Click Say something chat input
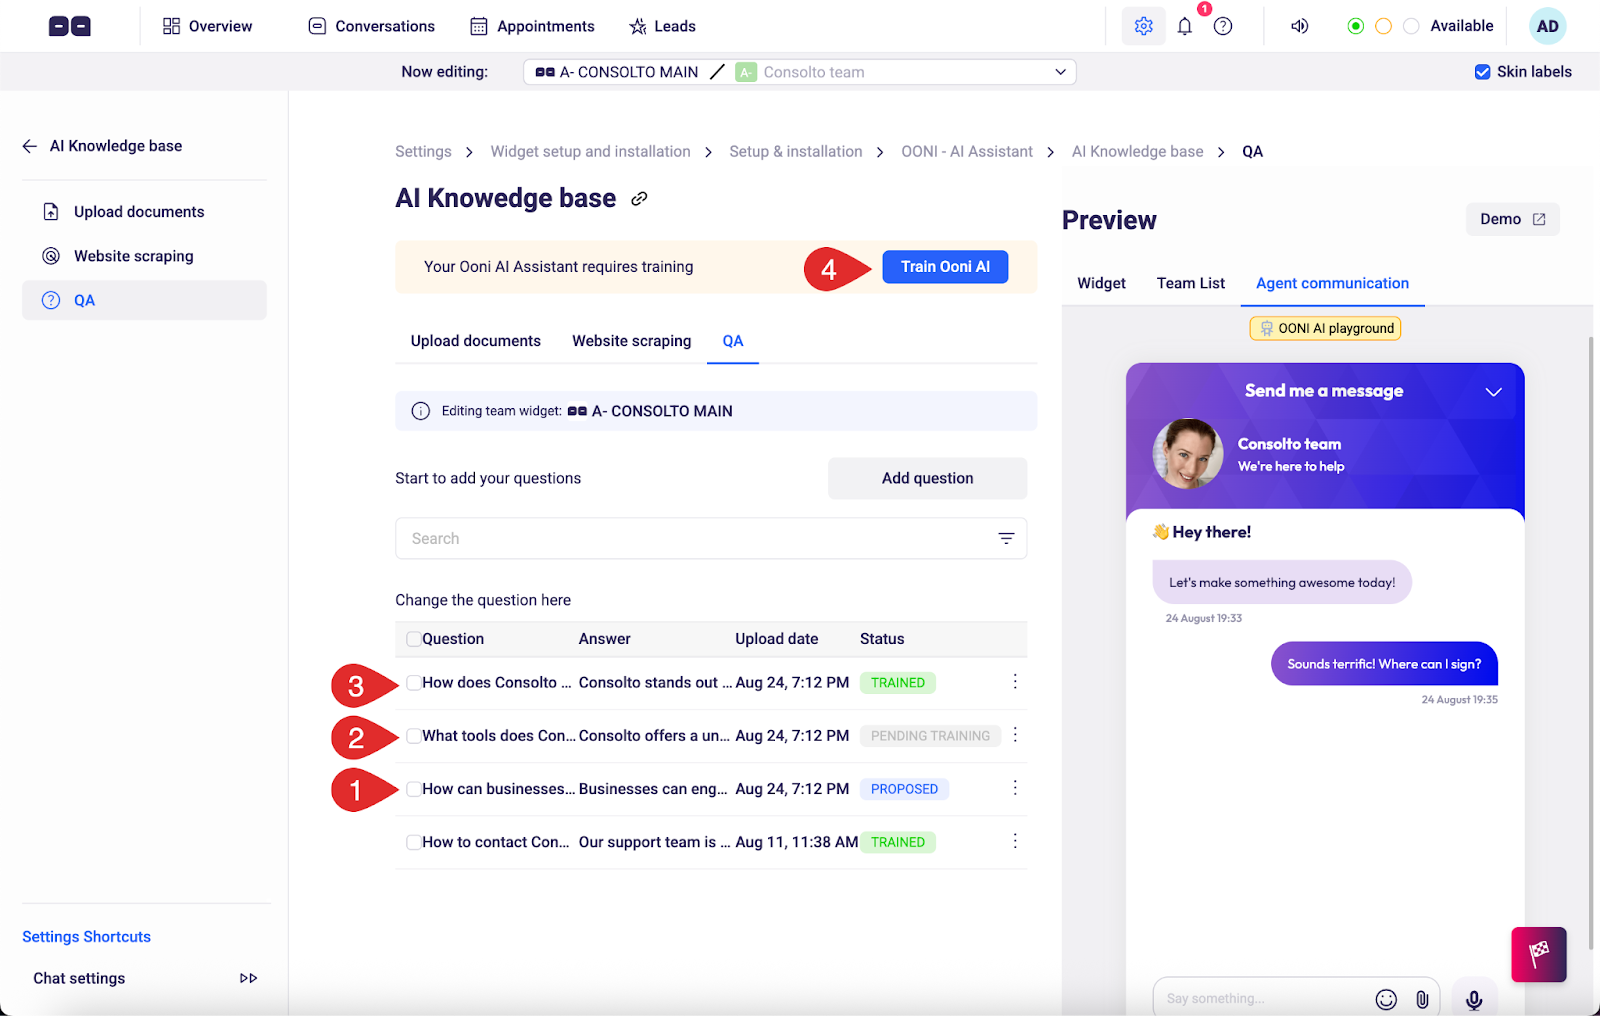This screenshot has height=1016, width=1600. (x=1263, y=999)
